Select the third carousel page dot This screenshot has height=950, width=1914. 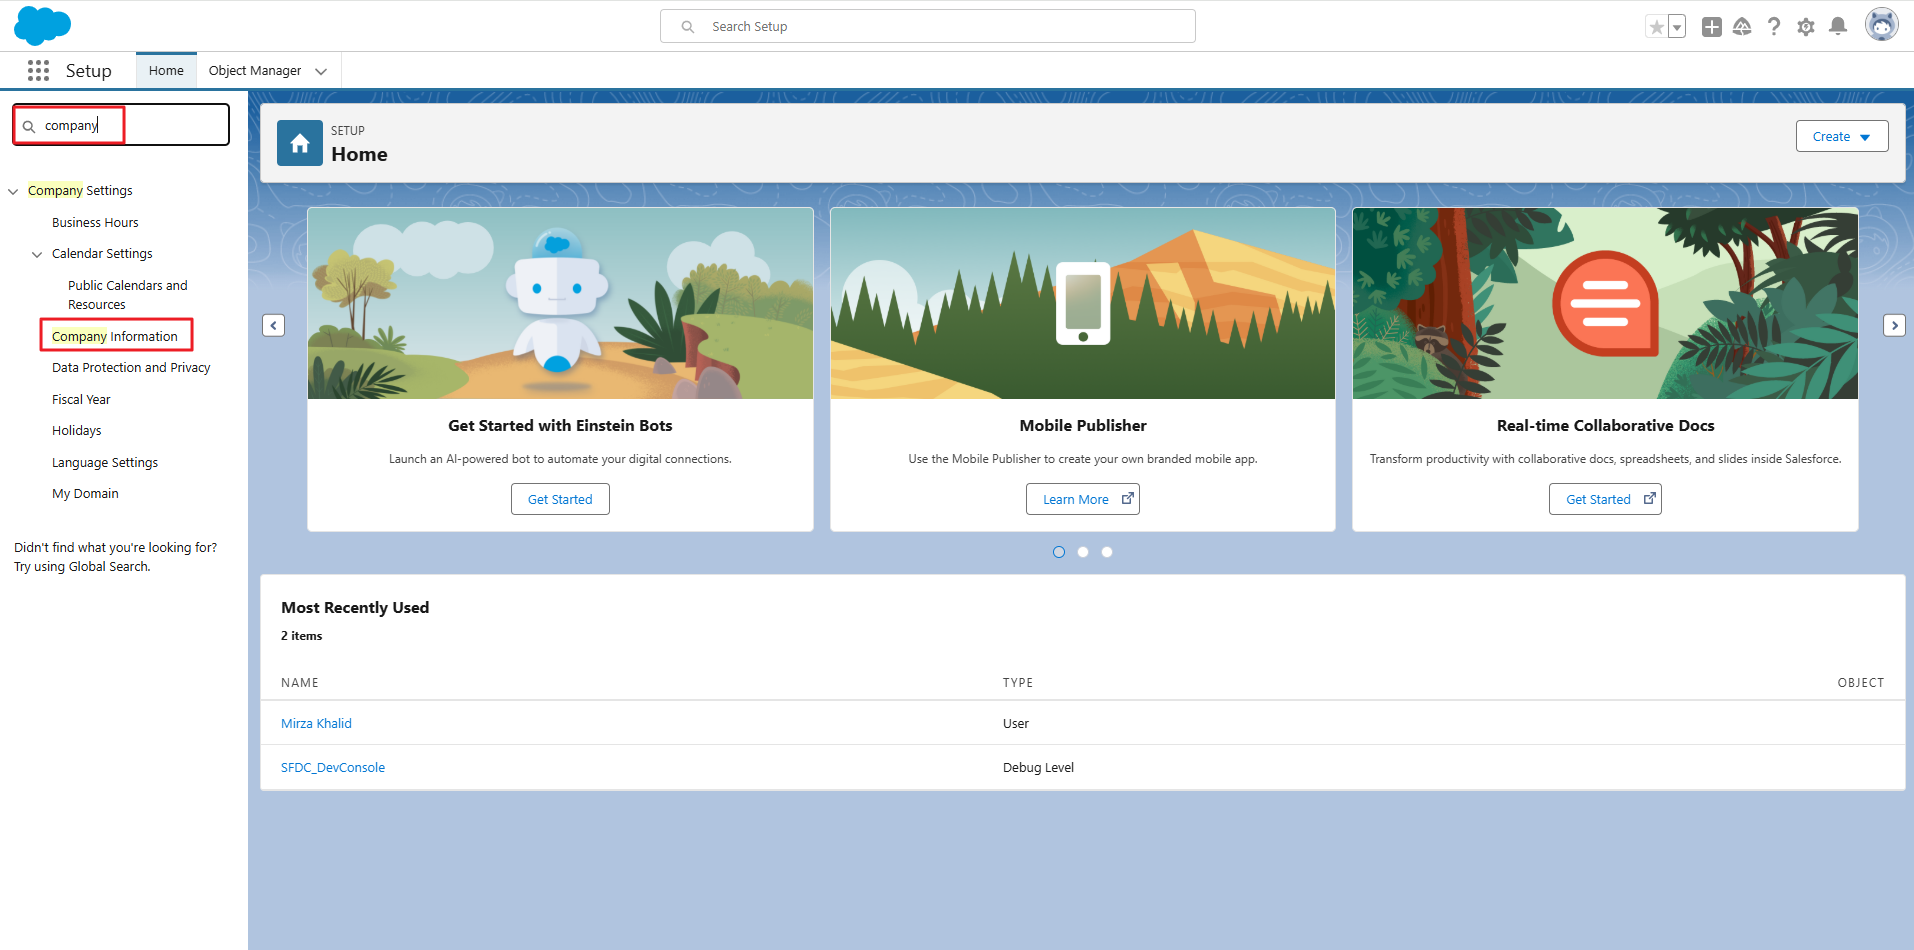tap(1107, 552)
